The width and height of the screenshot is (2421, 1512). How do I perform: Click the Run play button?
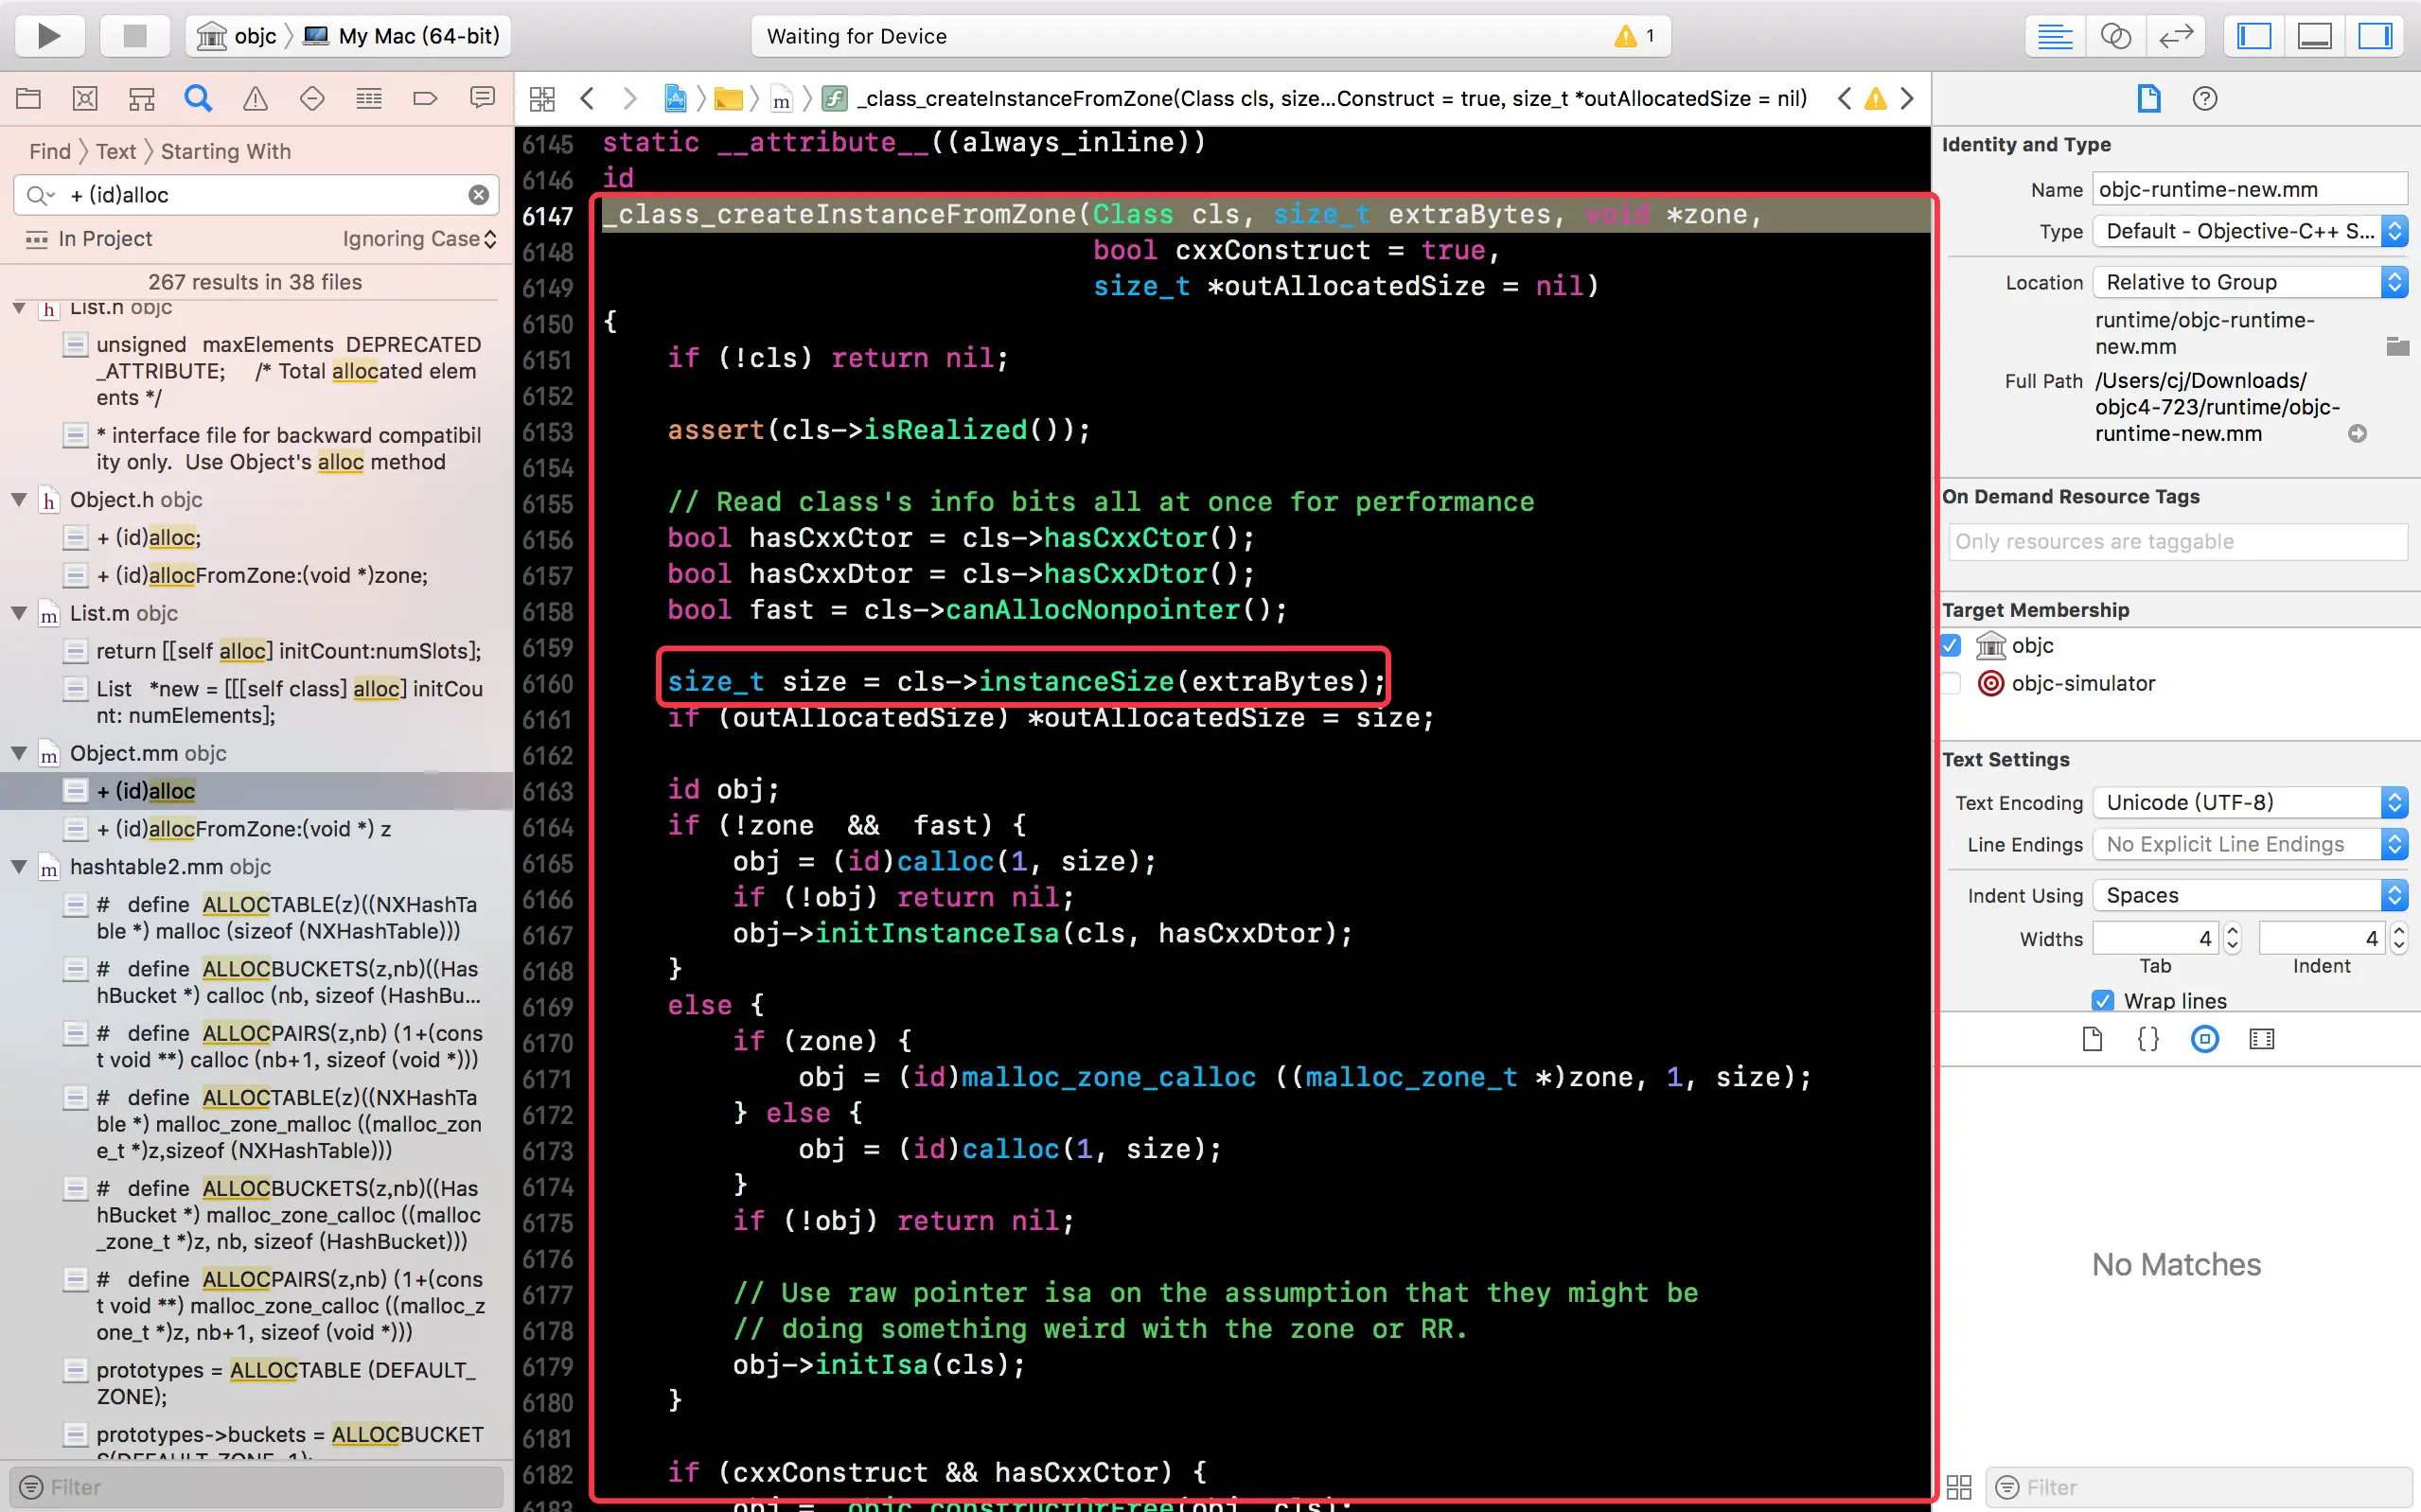pos(48,36)
